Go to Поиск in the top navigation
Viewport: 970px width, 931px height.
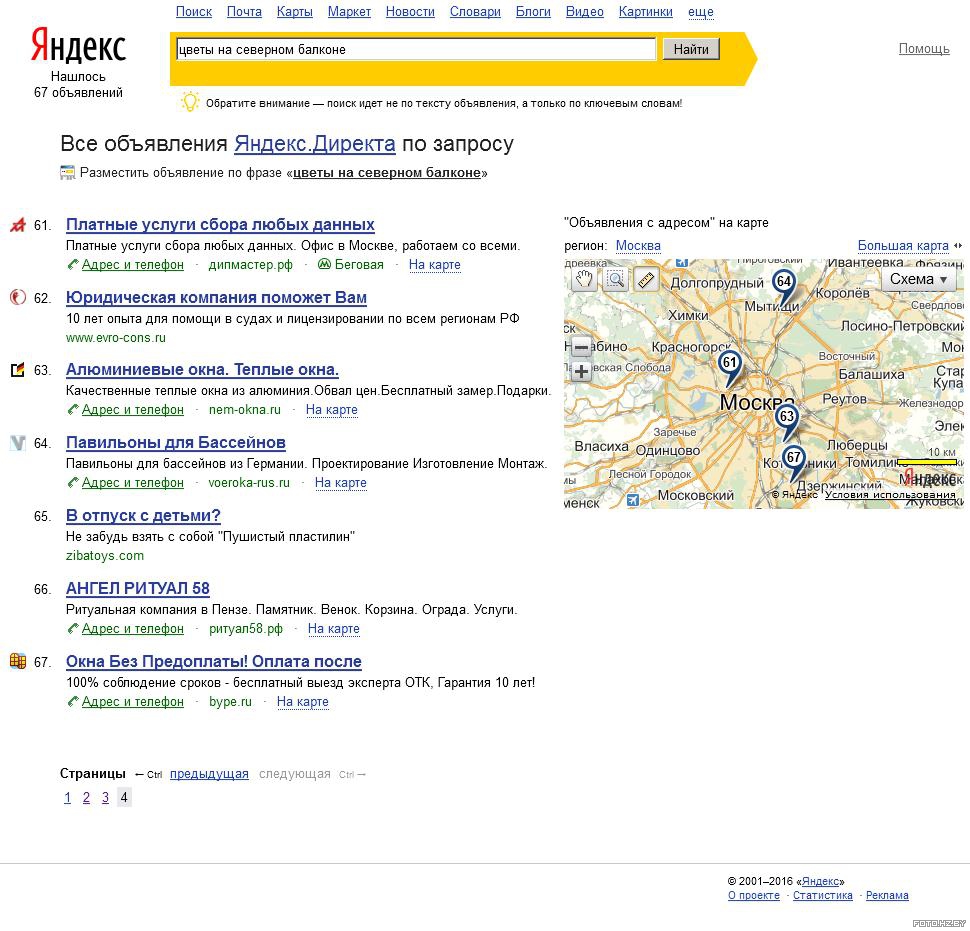coord(194,12)
